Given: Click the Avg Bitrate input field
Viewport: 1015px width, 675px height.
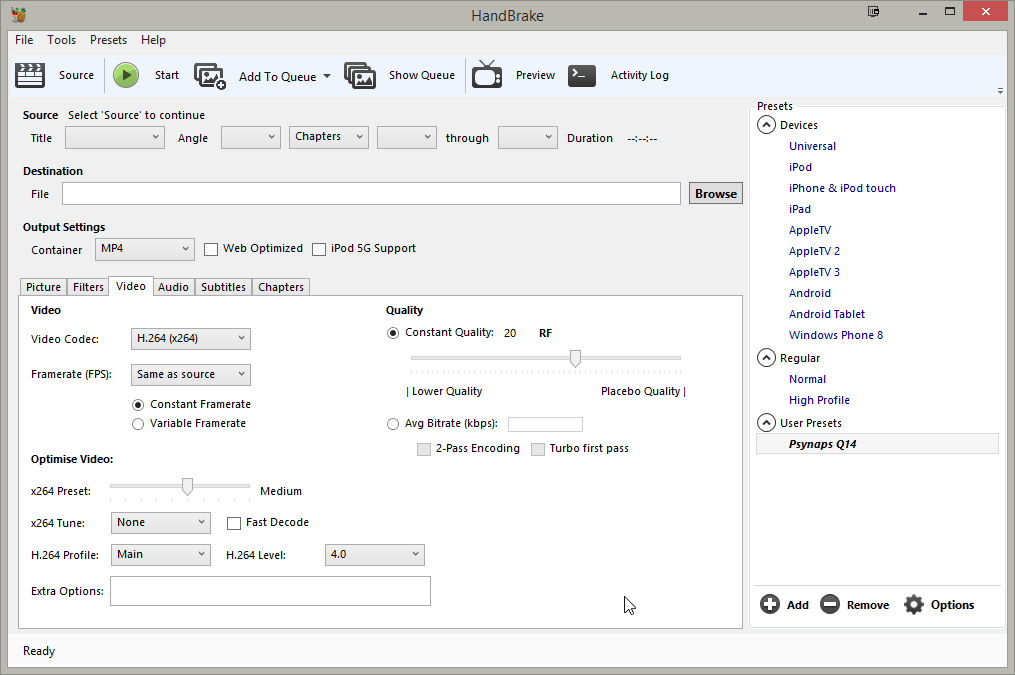Looking at the screenshot, I should (x=546, y=425).
